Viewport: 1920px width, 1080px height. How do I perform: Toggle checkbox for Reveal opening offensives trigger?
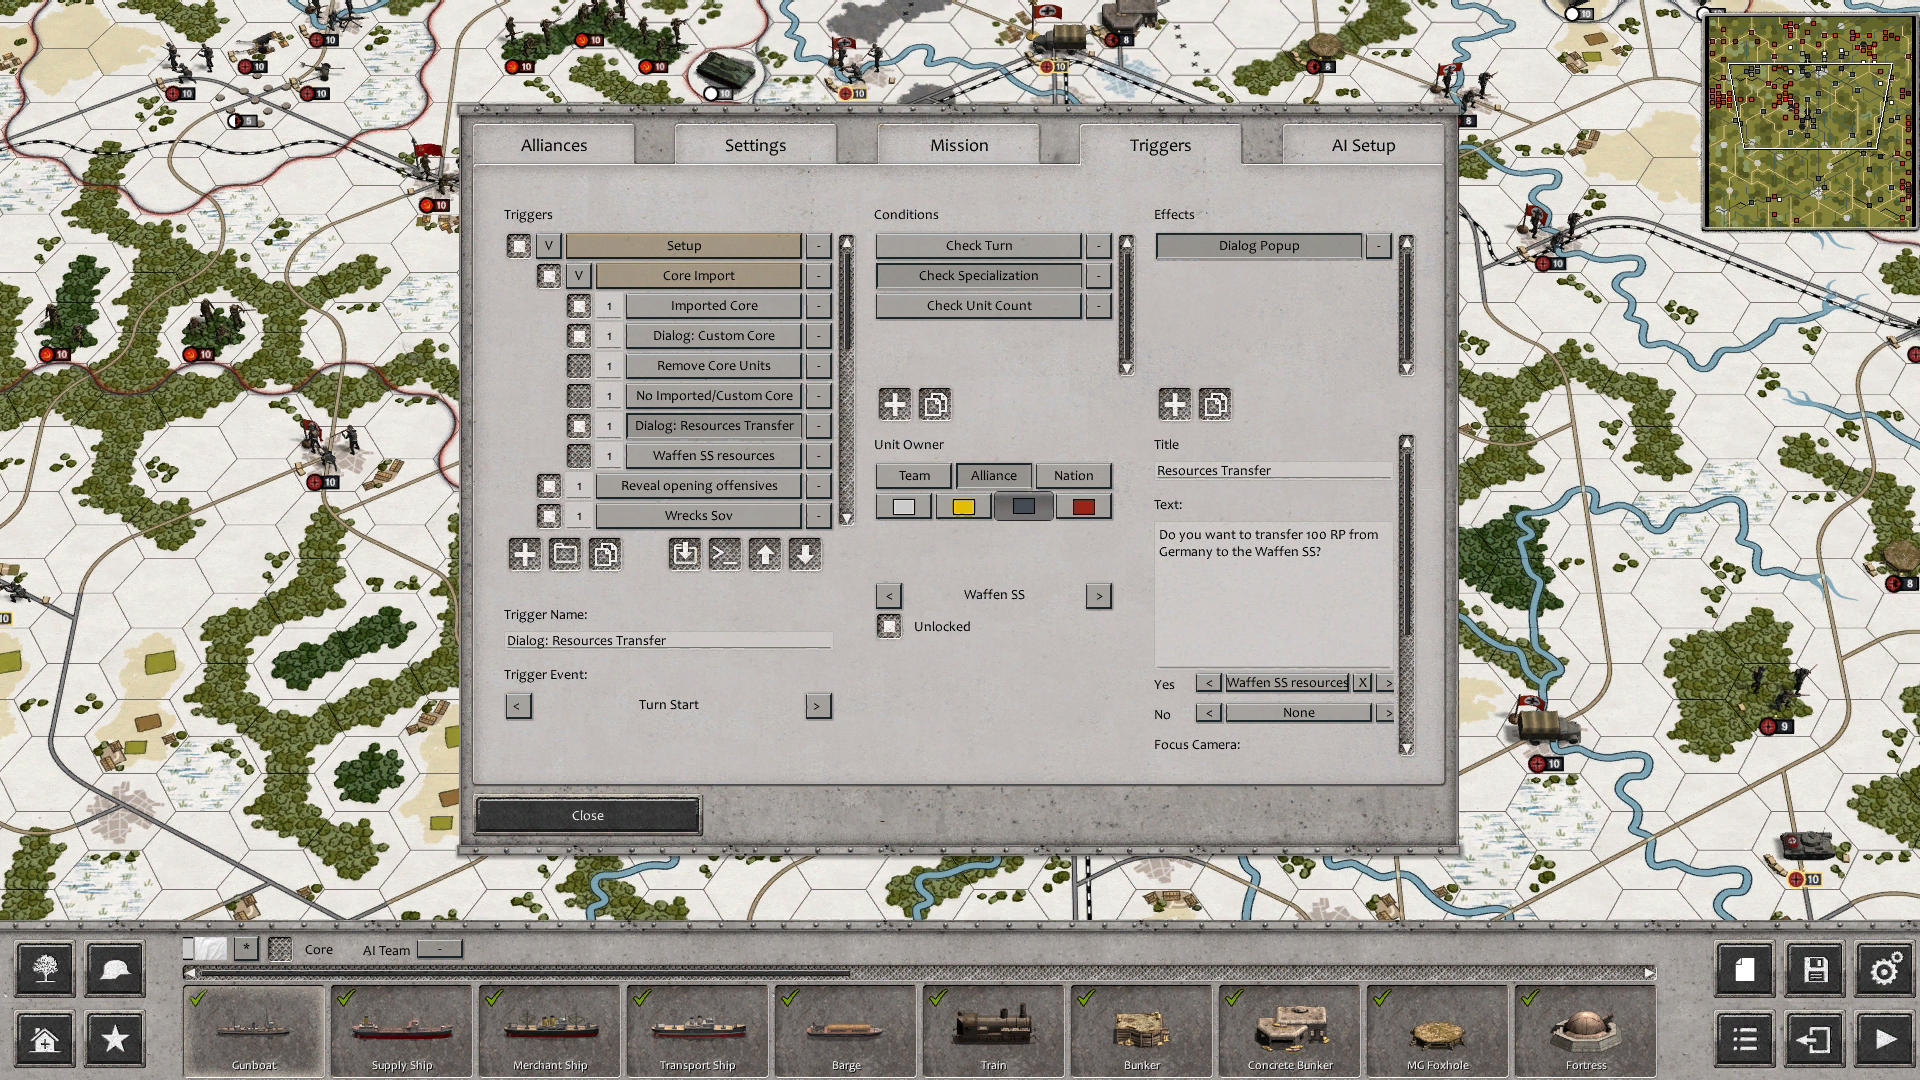click(x=549, y=485)
